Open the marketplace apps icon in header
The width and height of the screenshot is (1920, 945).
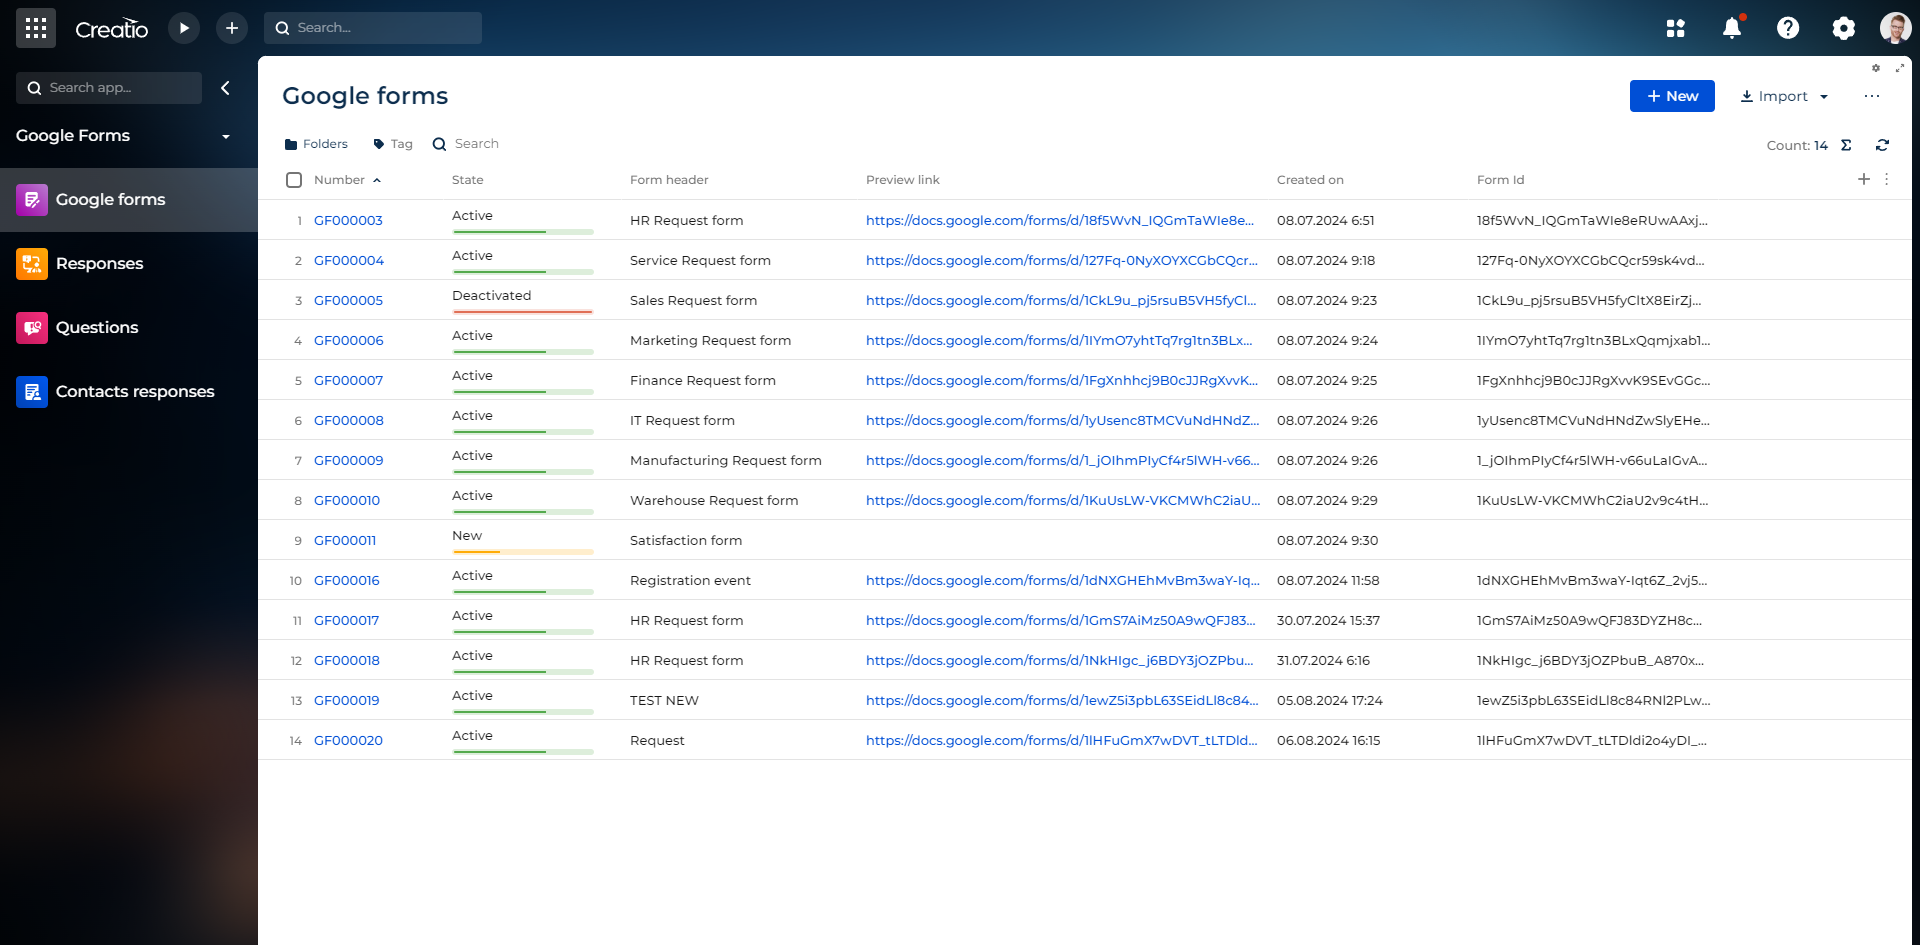click(1676, 28)
